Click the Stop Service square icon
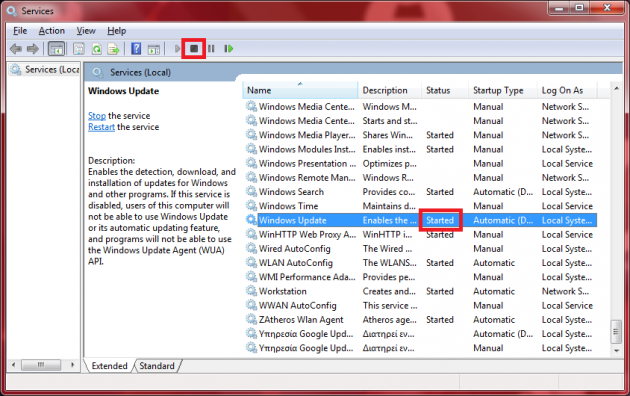This screenshot has width=630, height=396. point(194,49)
